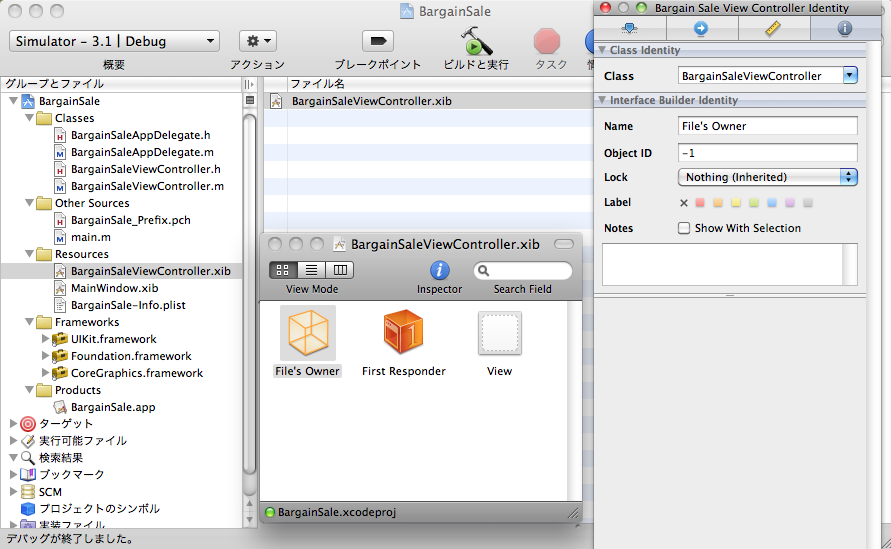Click the Notes text area
The width and height of the screenshot is (891, 549).
(730, 264)
